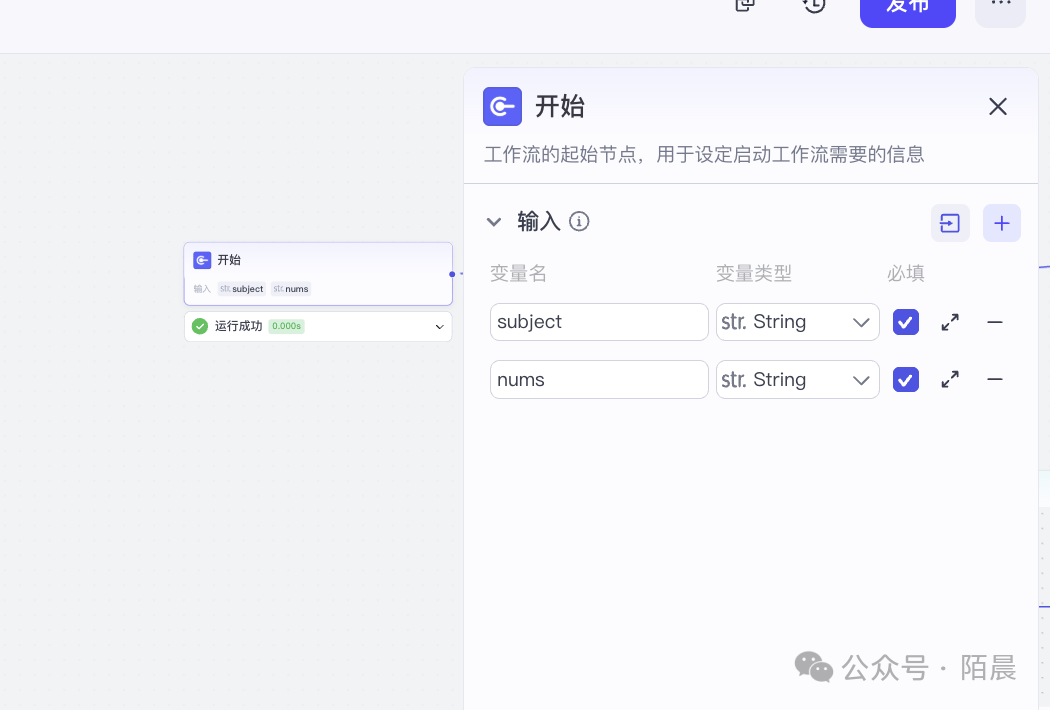Open the type dropdown for nums variable
The width and height of the screenshot is (1050, 710).
click(x=797, y=380)
